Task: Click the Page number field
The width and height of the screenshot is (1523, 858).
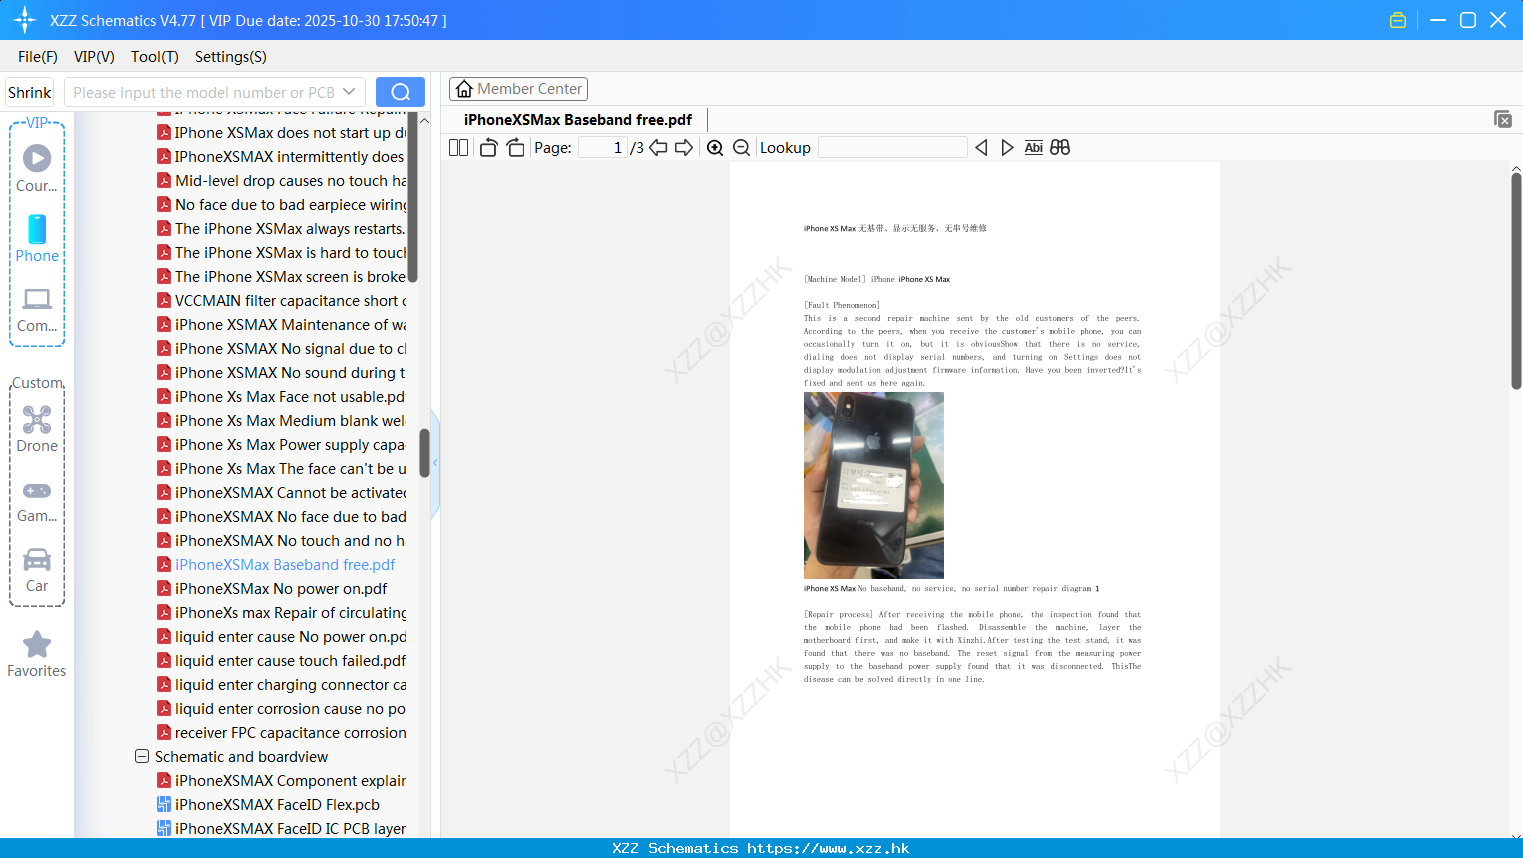Action: tap(603, 148)
